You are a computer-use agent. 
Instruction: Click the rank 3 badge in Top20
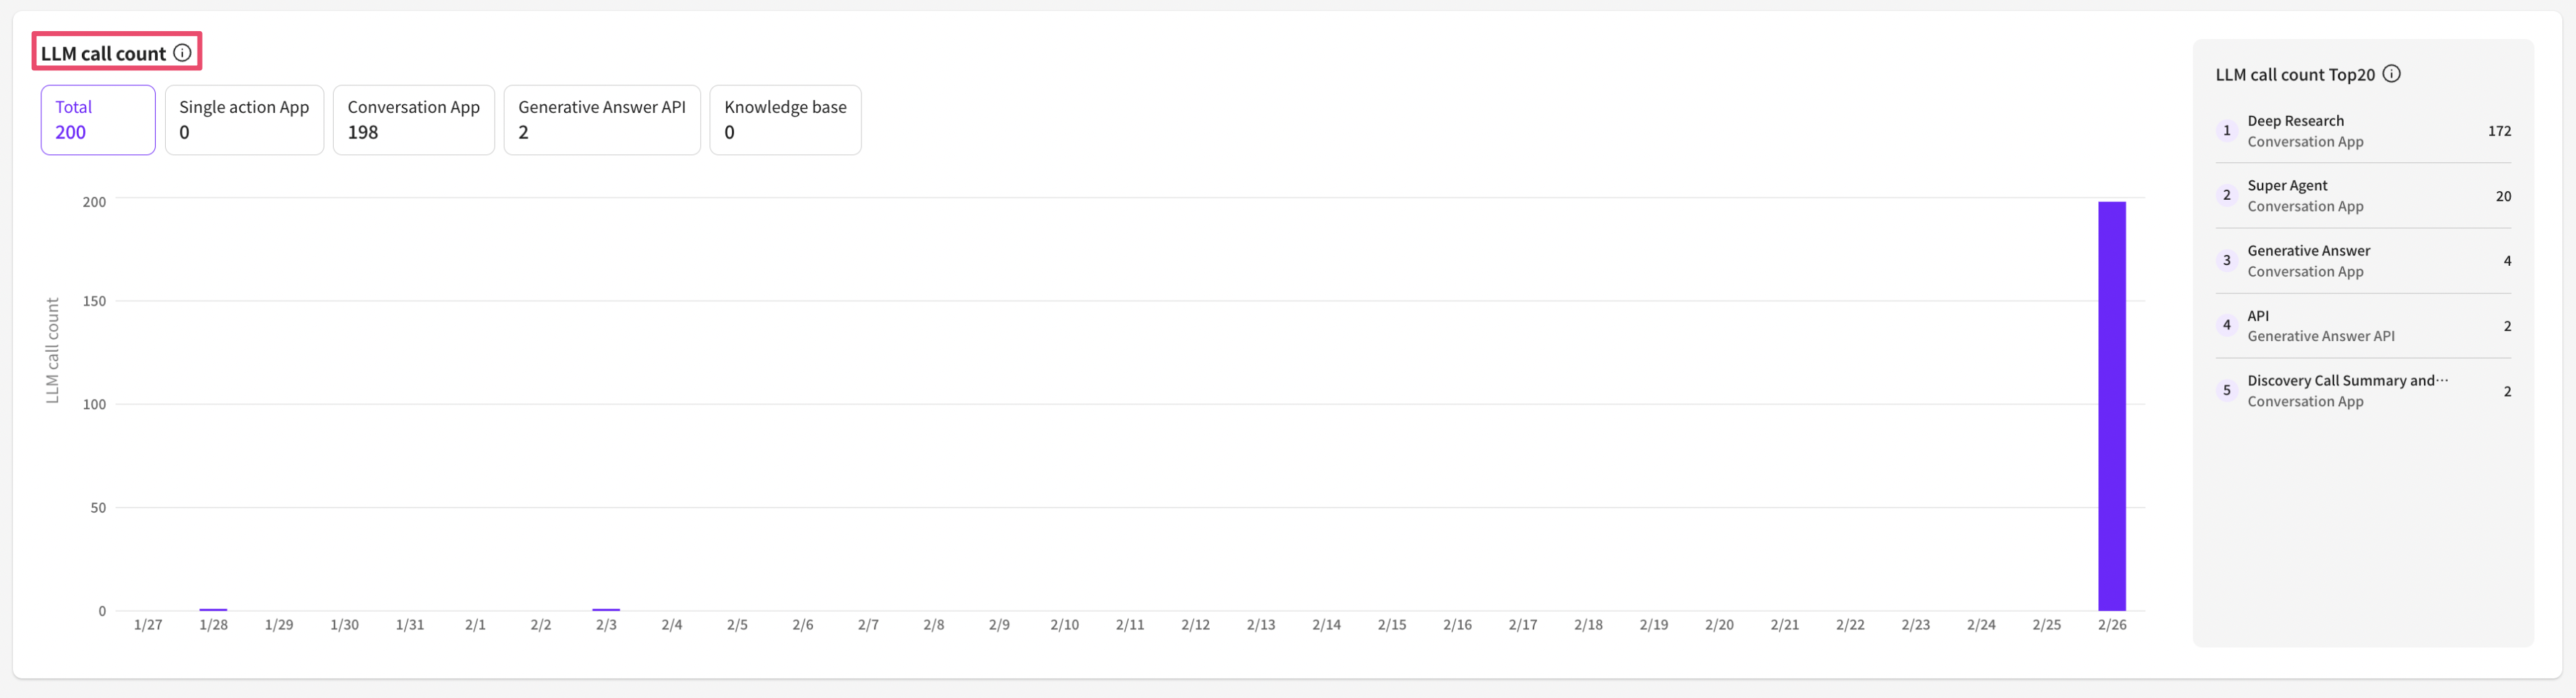pyautogui.click(x=2226, y=261)
